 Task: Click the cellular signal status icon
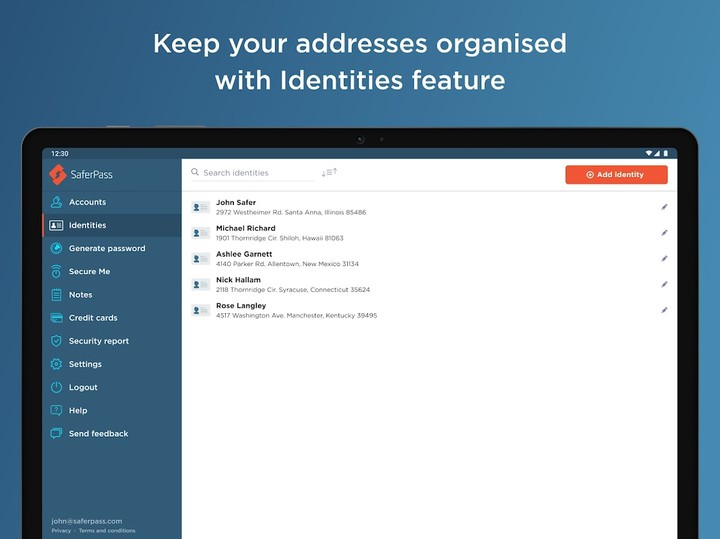[x=657, y=153]
